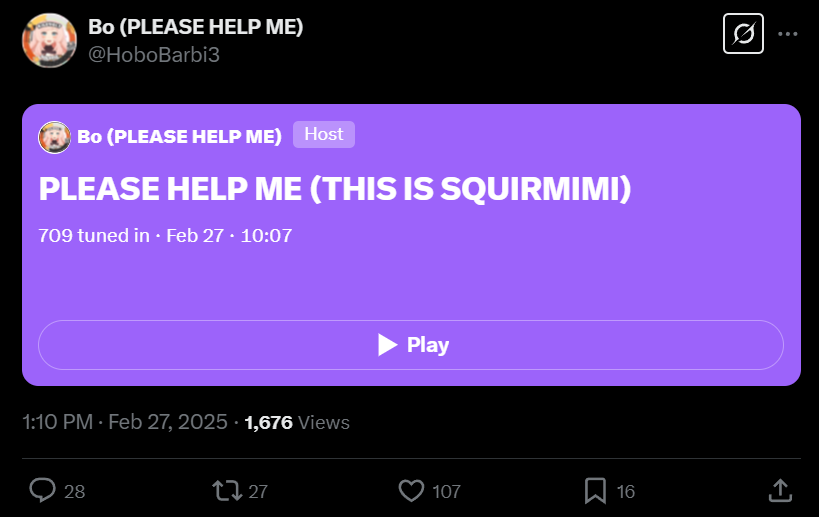Open the @HoboBarbi3 handle link

coord(154,55)
